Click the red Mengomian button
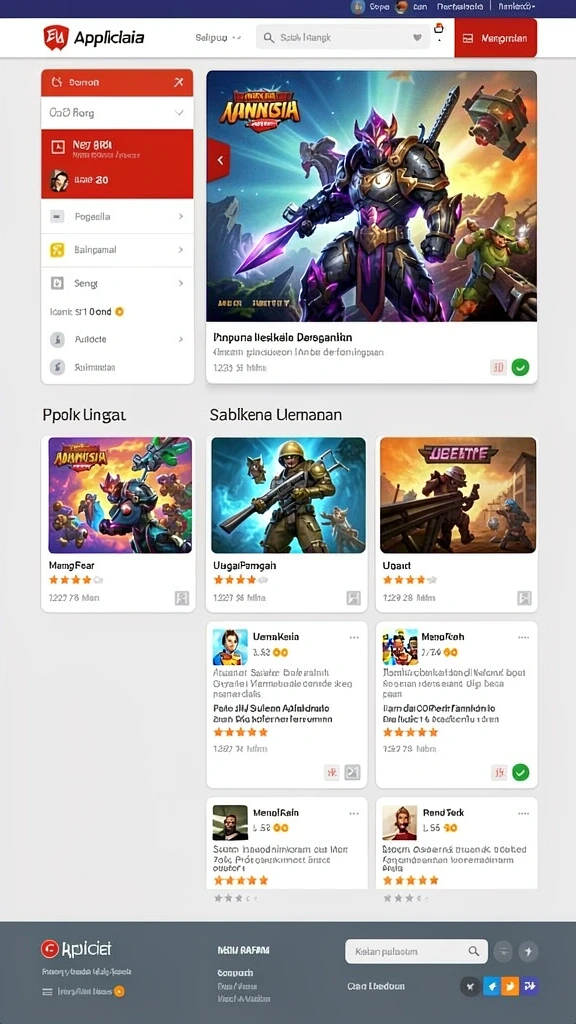Viewport: 576px width, 1024px height. (x=496, y=38)
